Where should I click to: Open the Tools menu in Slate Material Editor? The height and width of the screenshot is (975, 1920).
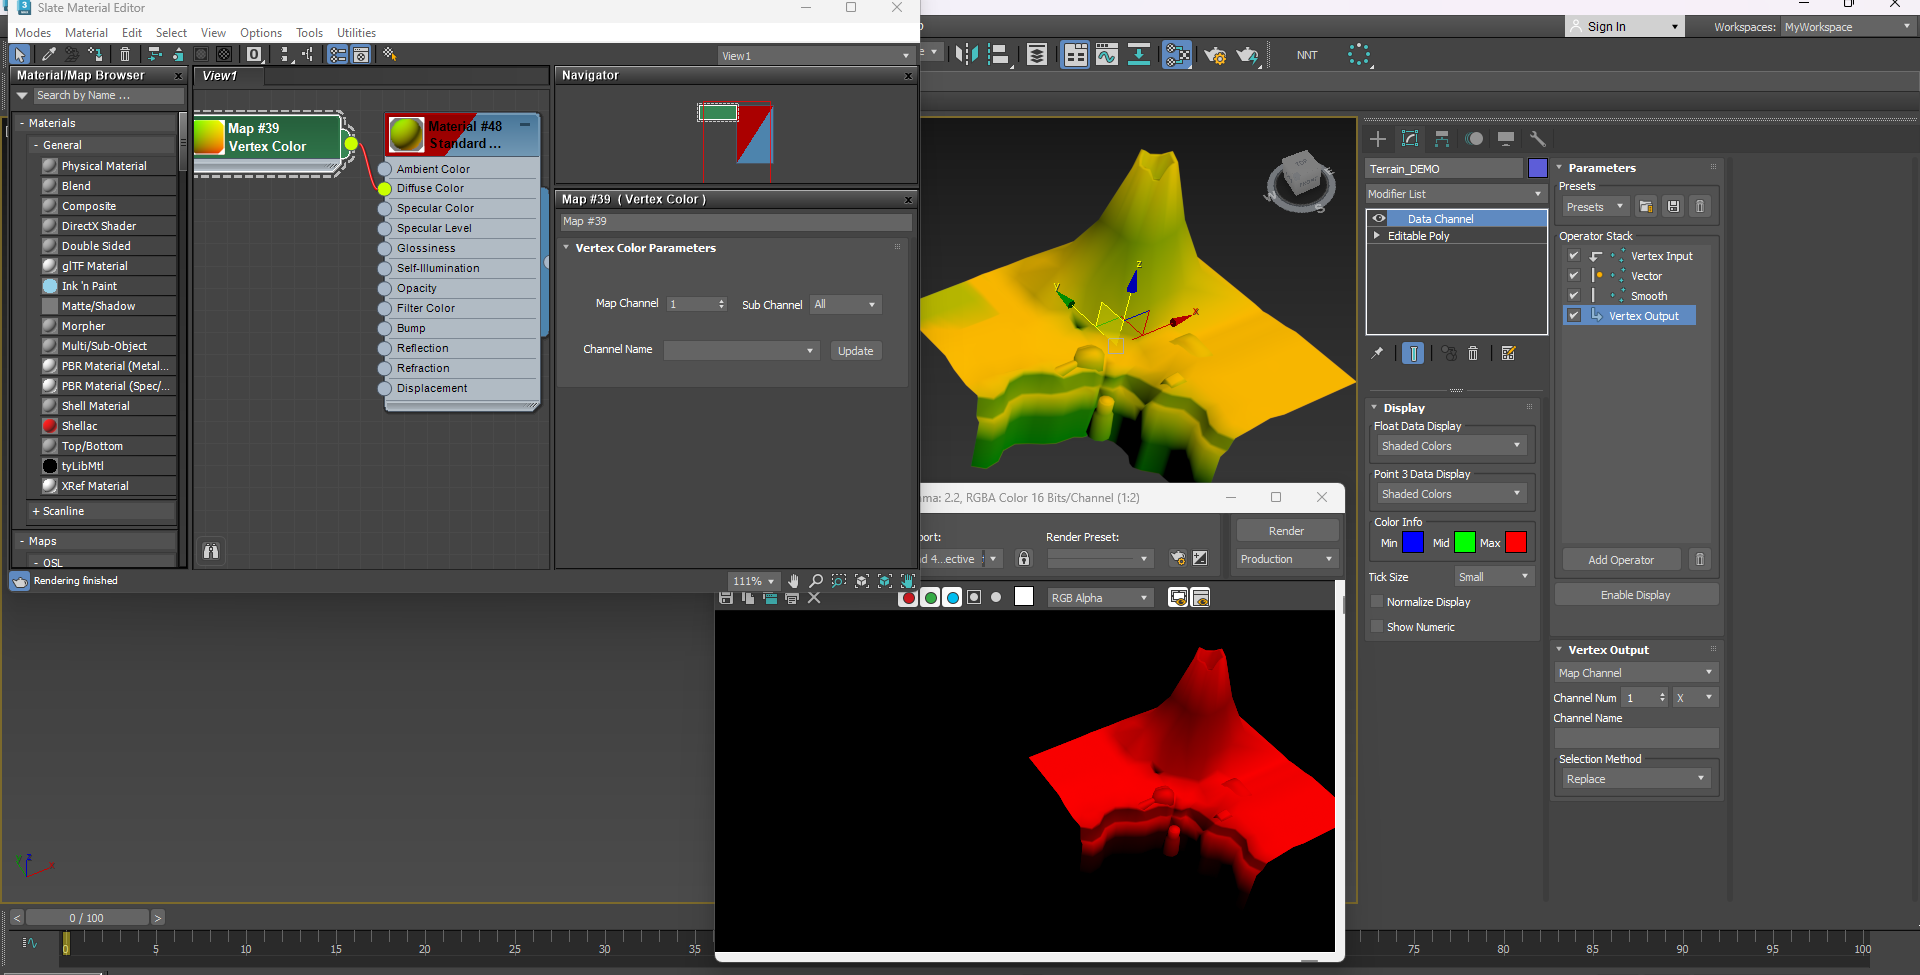pos(309,33)
